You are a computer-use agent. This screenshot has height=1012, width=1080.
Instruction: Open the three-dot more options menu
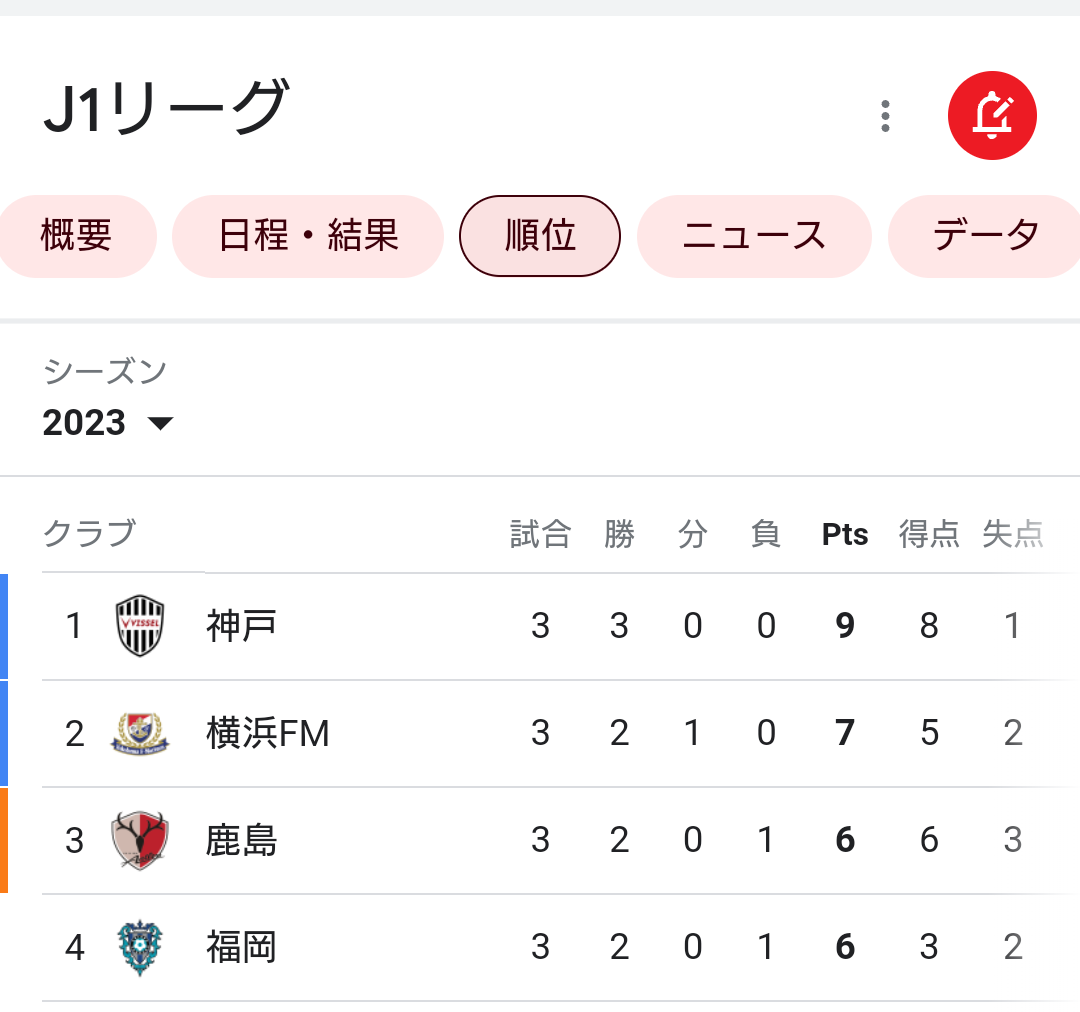pos(885,116)
